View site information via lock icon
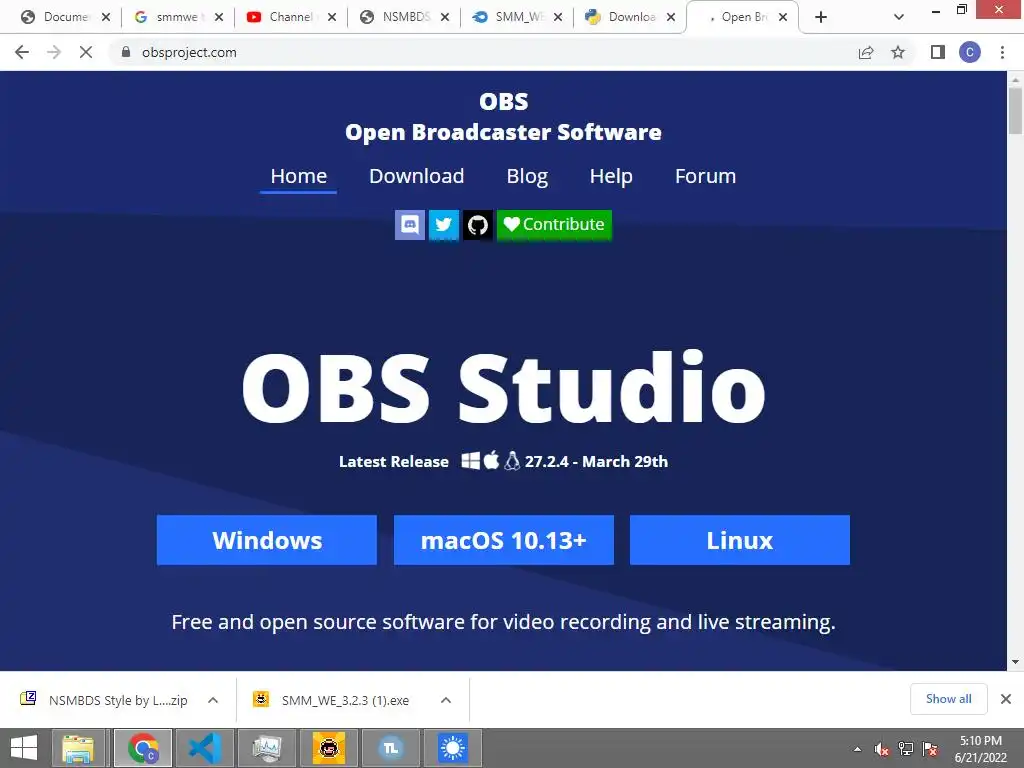The height and width of the screenshot is (768, 1024). pyautogui.click(x=126, y=52)
